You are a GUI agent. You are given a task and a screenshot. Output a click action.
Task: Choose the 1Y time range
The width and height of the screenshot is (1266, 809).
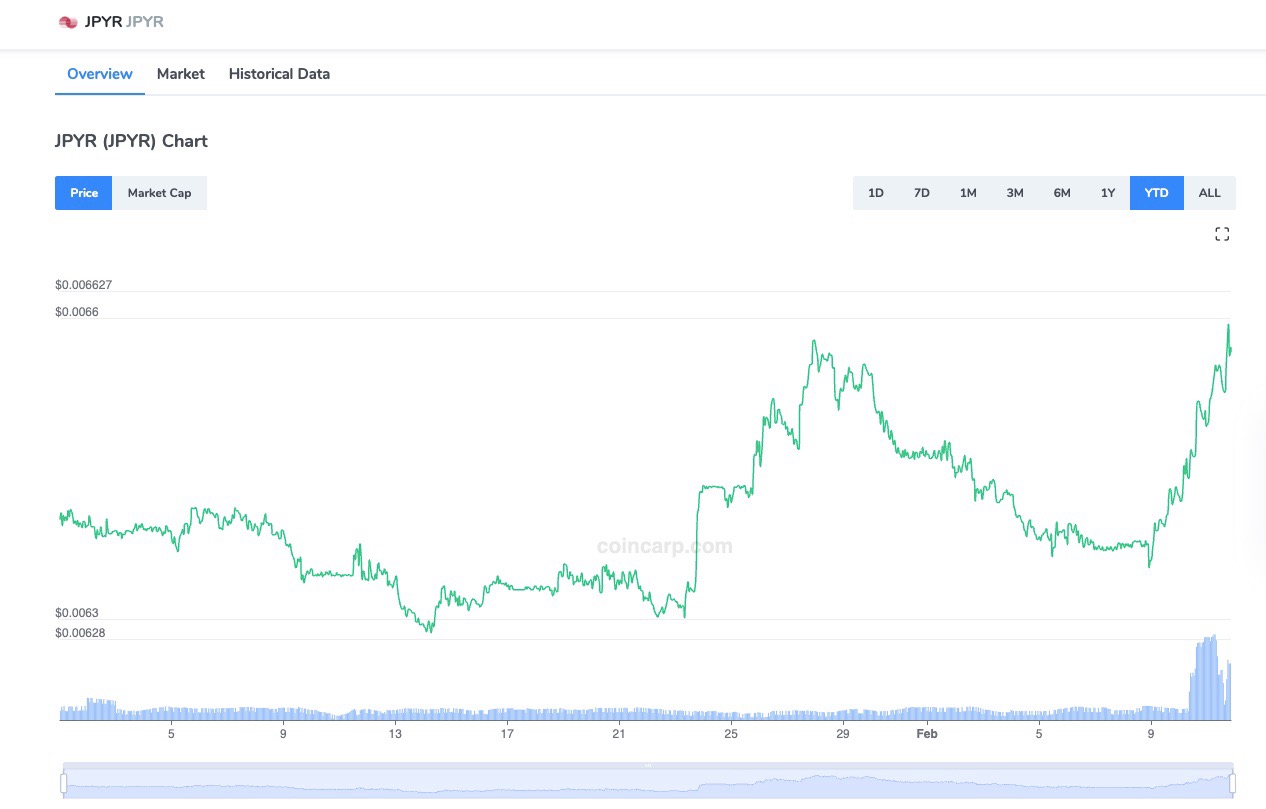click(1108, 192)
